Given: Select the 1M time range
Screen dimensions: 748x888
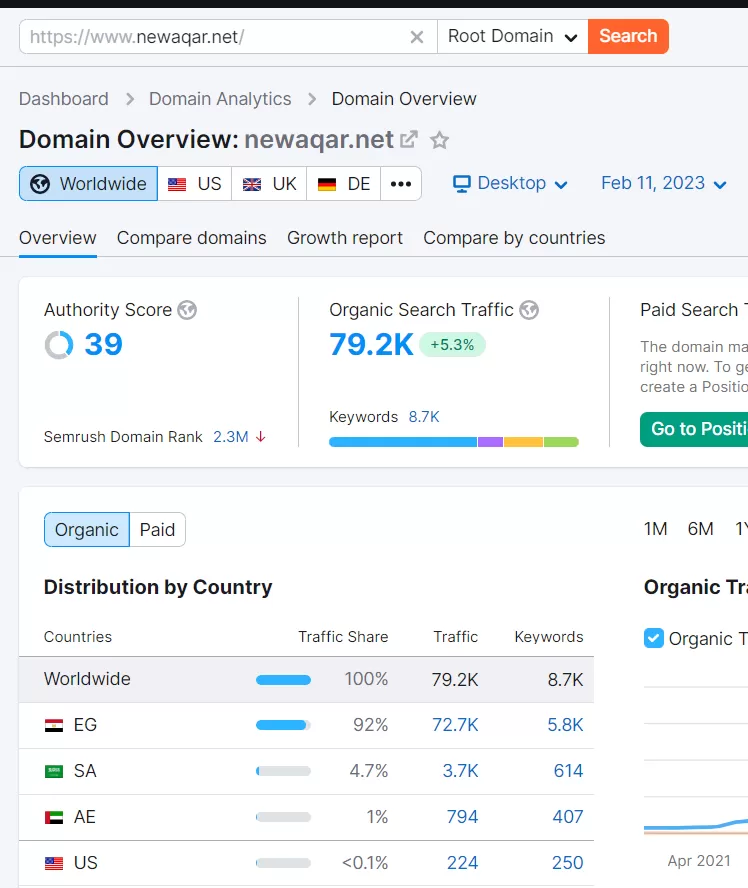Looking at the screenshot, I should (655, 529).
